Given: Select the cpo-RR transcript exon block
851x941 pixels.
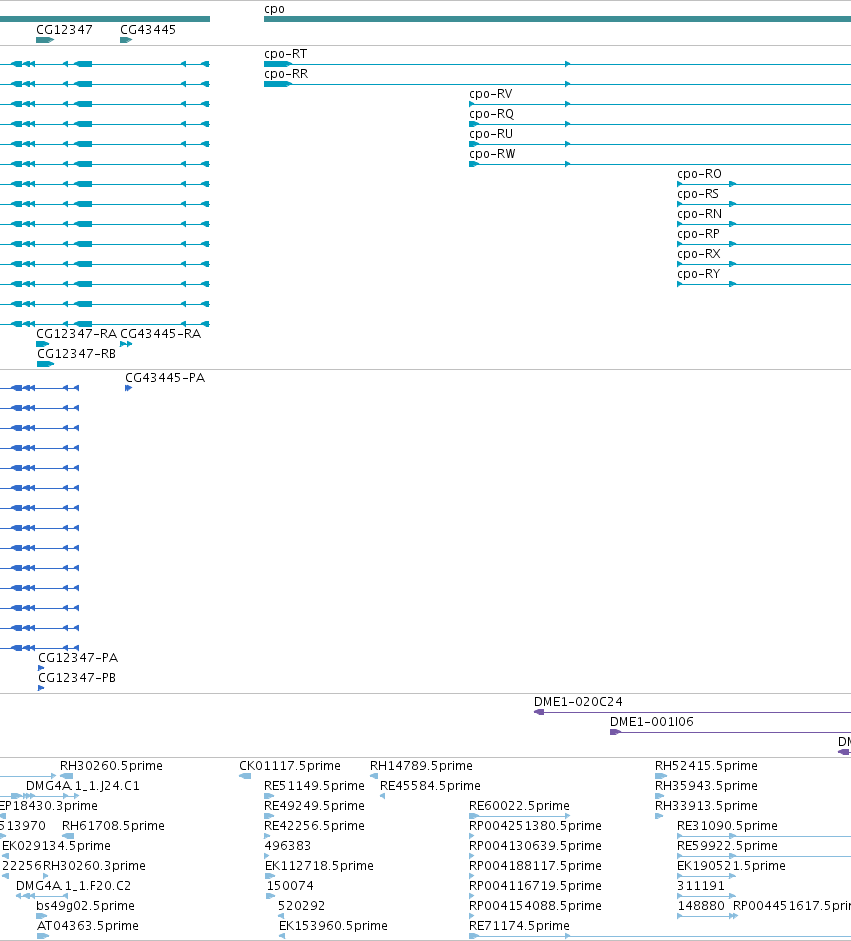Looking at the screenshot, I should pos(277,84).
